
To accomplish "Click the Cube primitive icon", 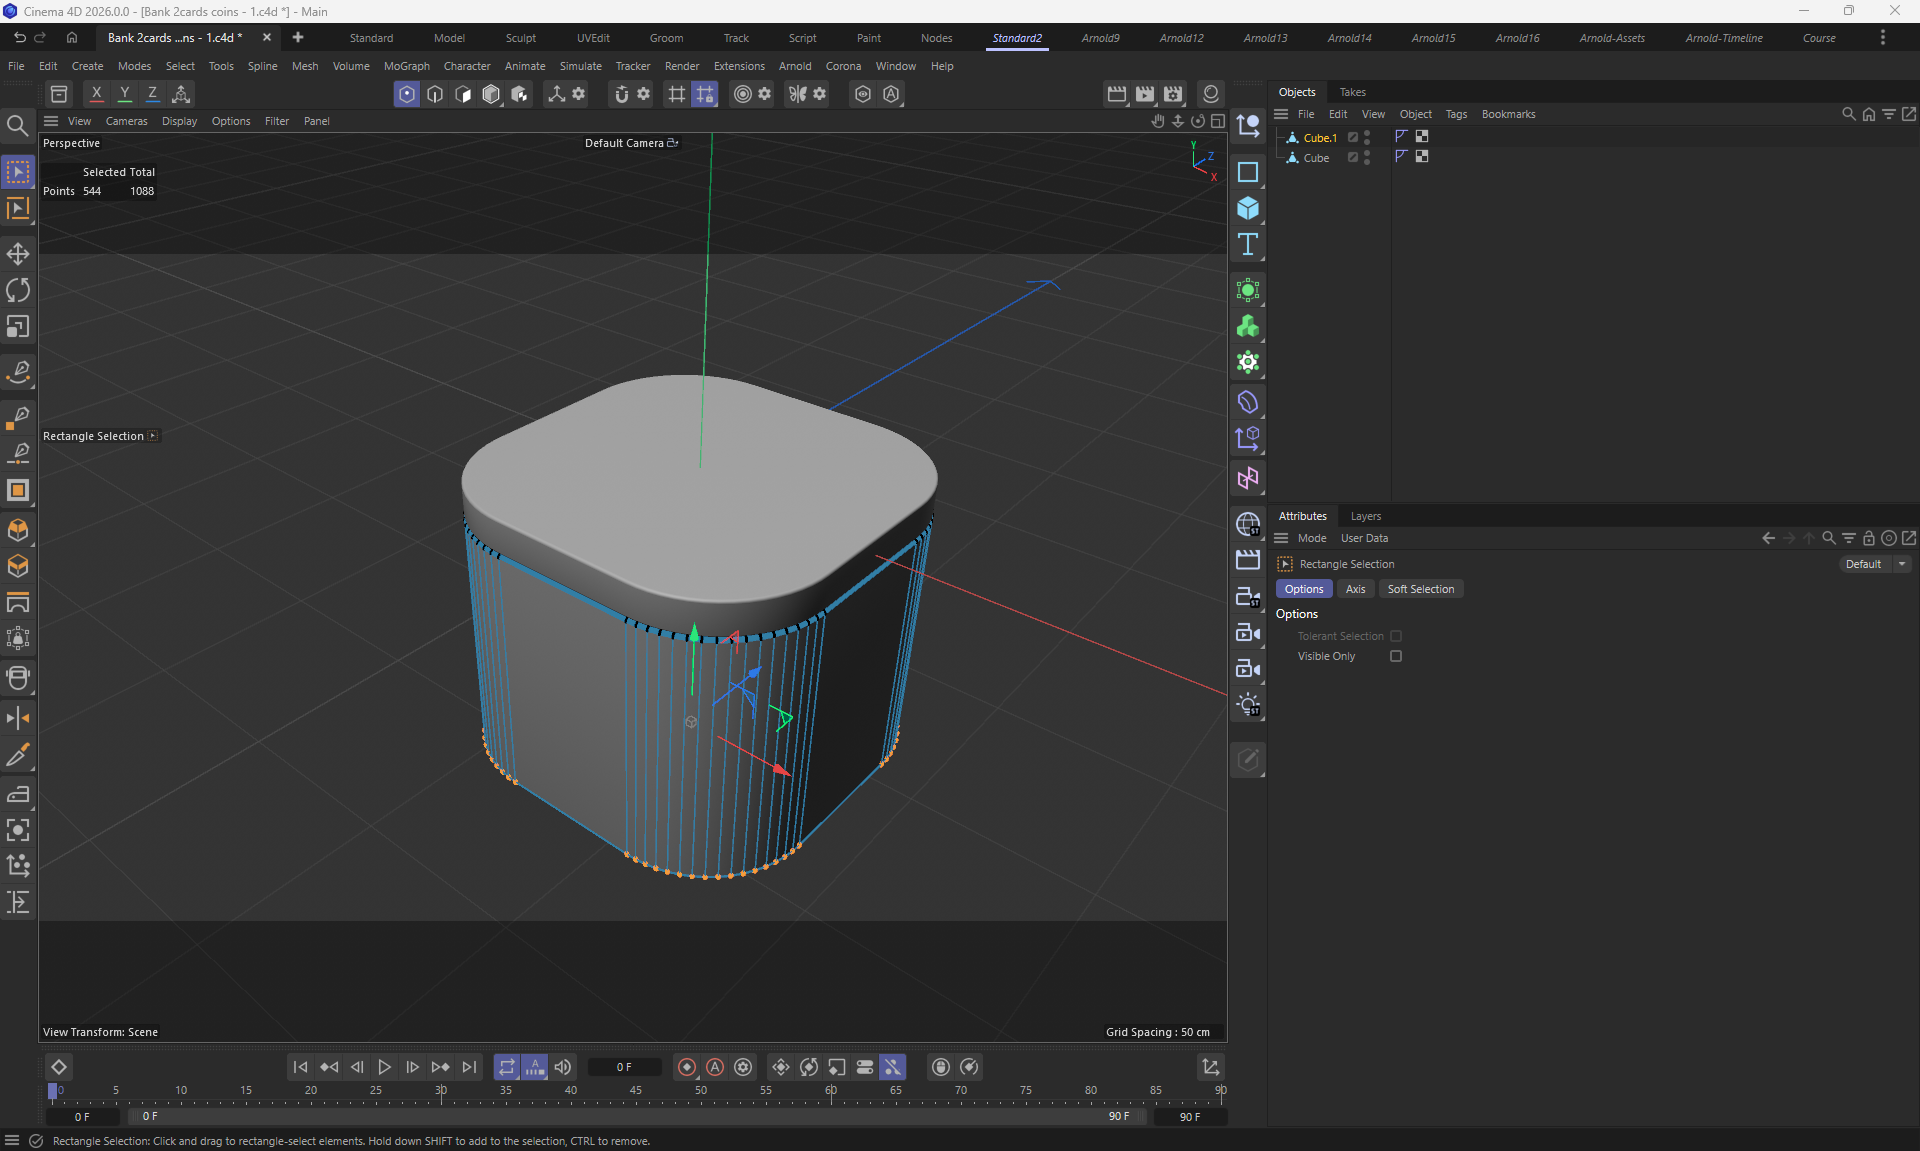I will [x=1247, y=208].
